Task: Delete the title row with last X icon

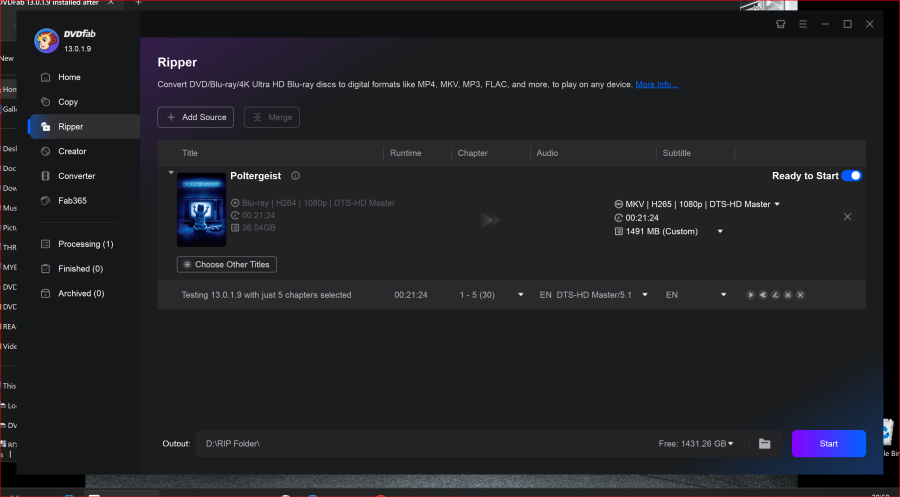Action: 800,295
